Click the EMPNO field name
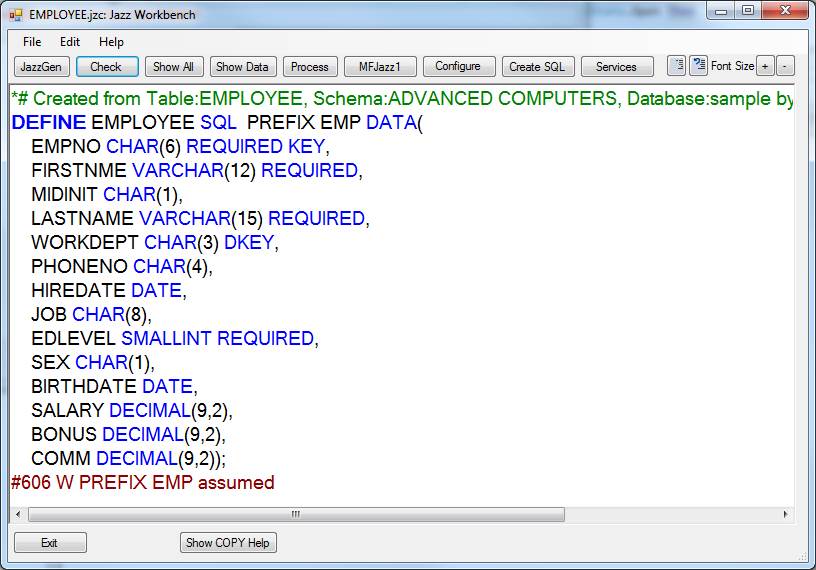Image resolution: width=816 pixels, height=570 pixels. 66,146
